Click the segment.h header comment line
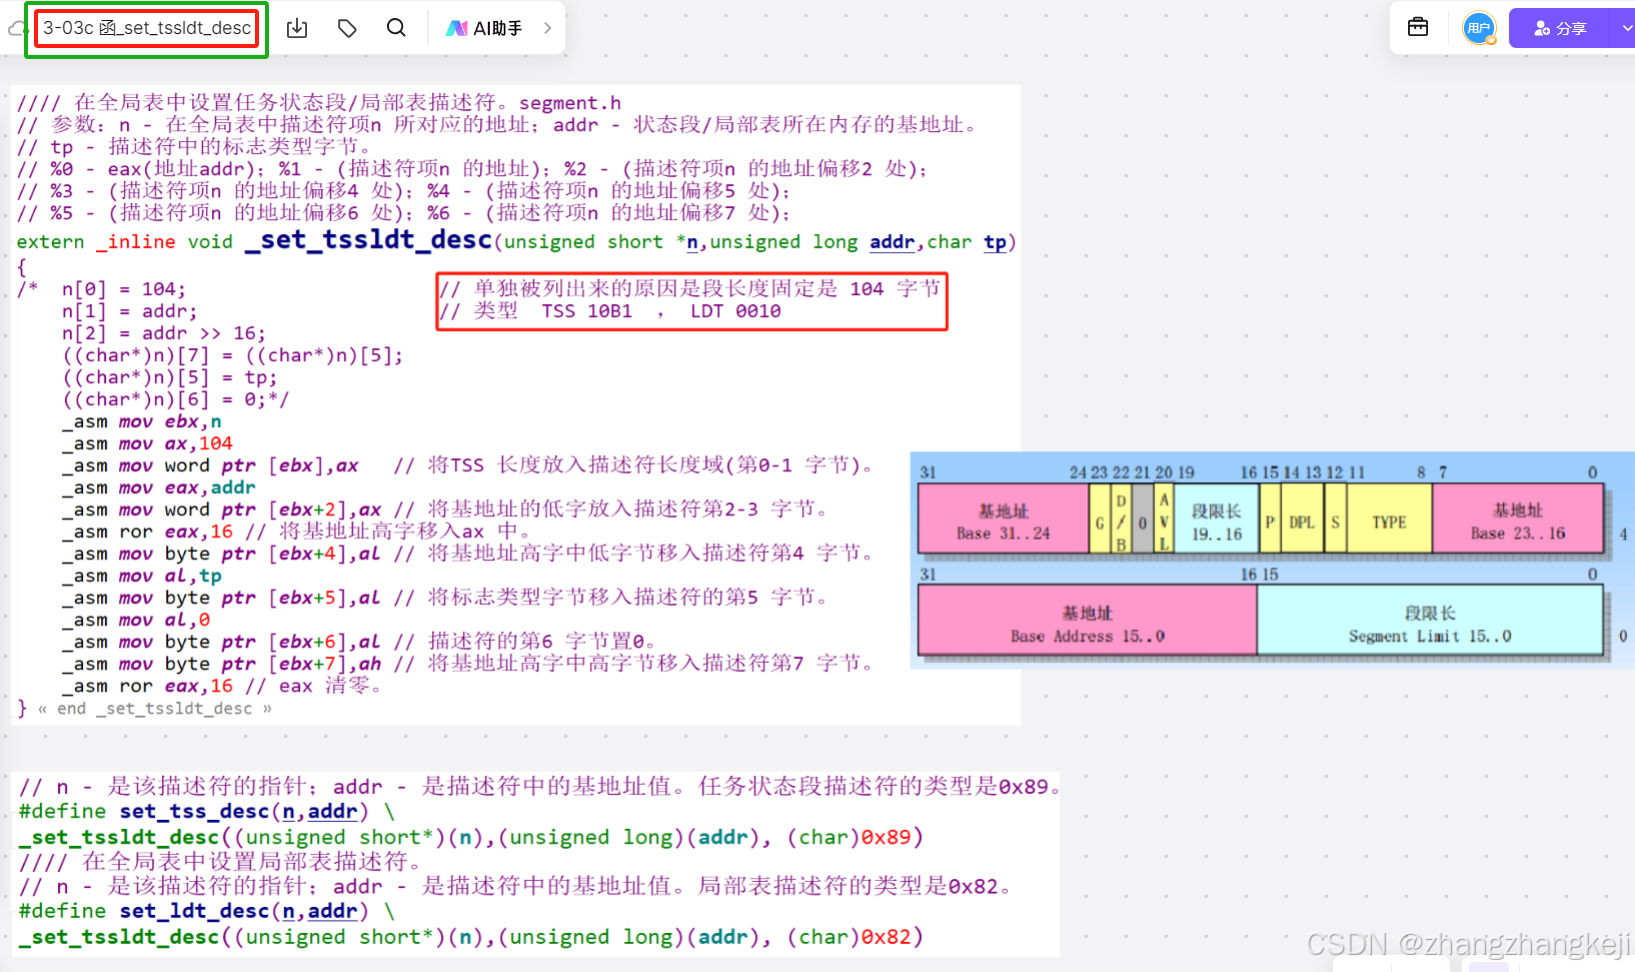 319,102
